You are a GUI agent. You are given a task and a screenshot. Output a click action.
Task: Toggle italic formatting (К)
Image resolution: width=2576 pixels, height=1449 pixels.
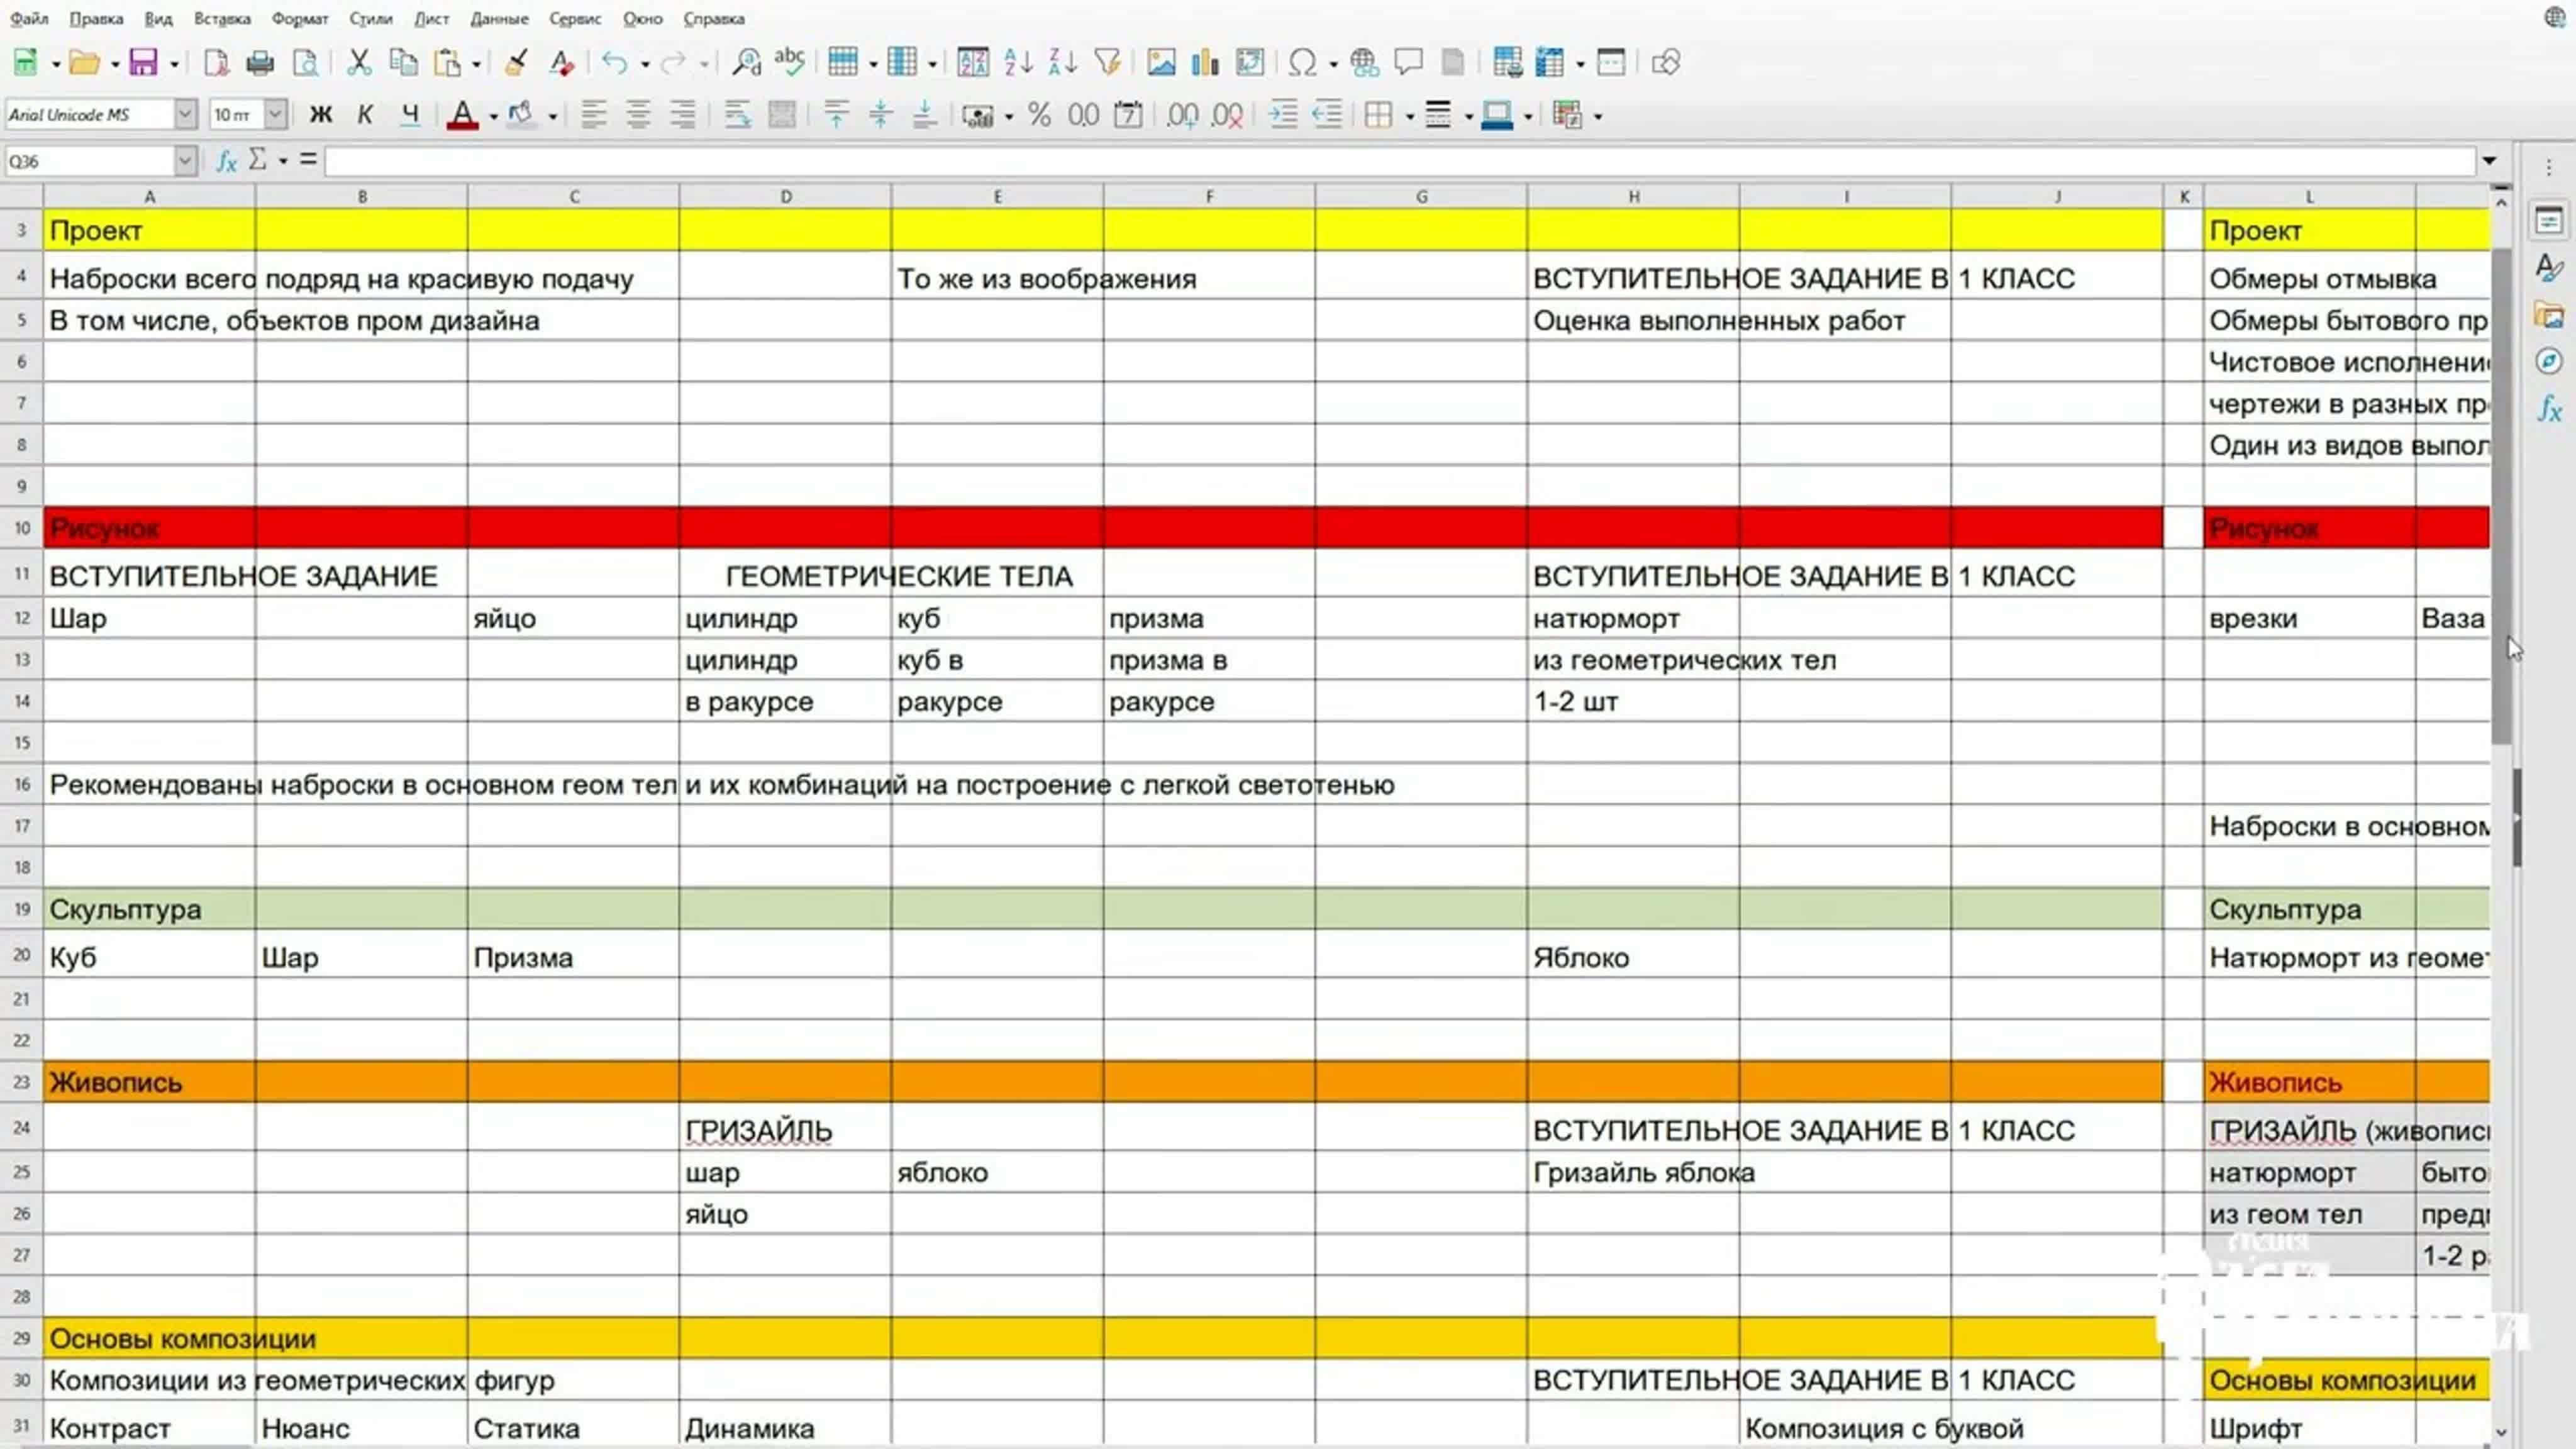[365, 115]
